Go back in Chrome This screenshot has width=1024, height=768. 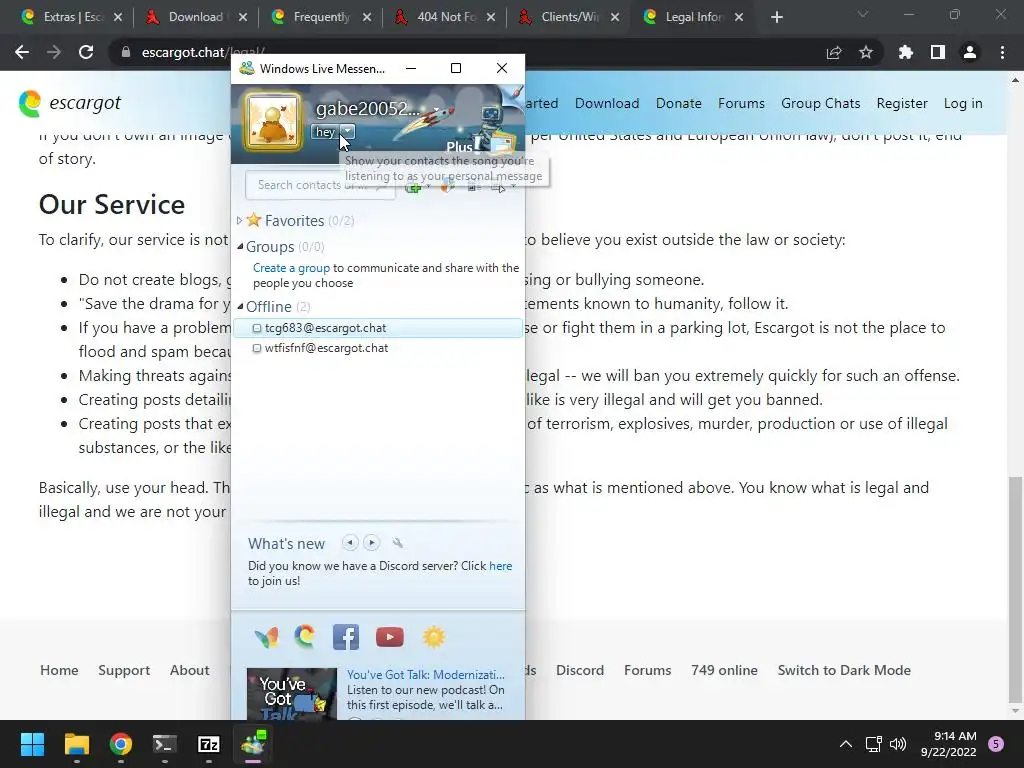point(22,52)
